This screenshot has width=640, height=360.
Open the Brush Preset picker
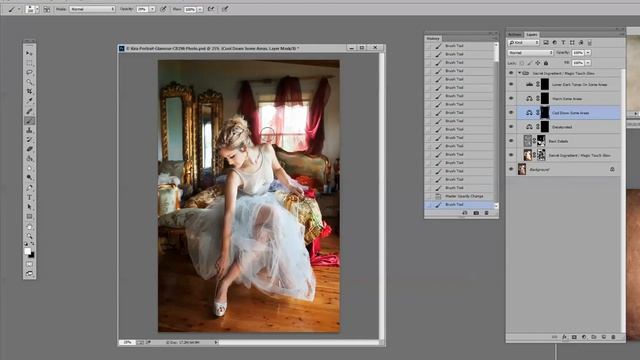(31, 9)
